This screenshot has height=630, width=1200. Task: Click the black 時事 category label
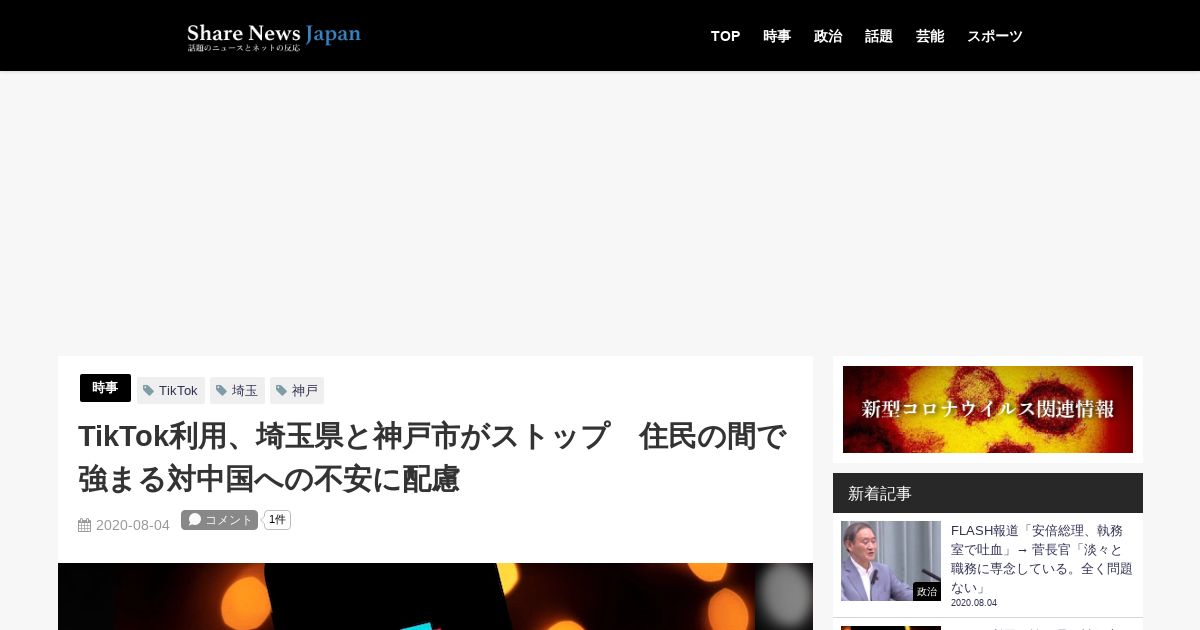click(105, 388)
